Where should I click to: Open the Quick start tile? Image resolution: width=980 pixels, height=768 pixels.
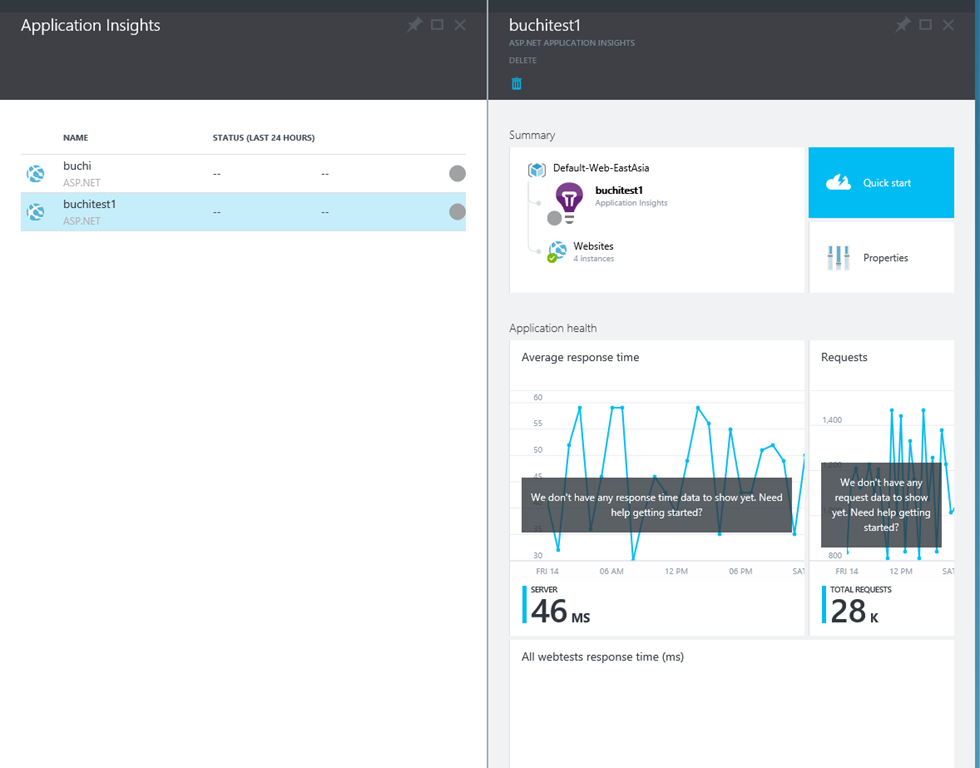point(881,182)
